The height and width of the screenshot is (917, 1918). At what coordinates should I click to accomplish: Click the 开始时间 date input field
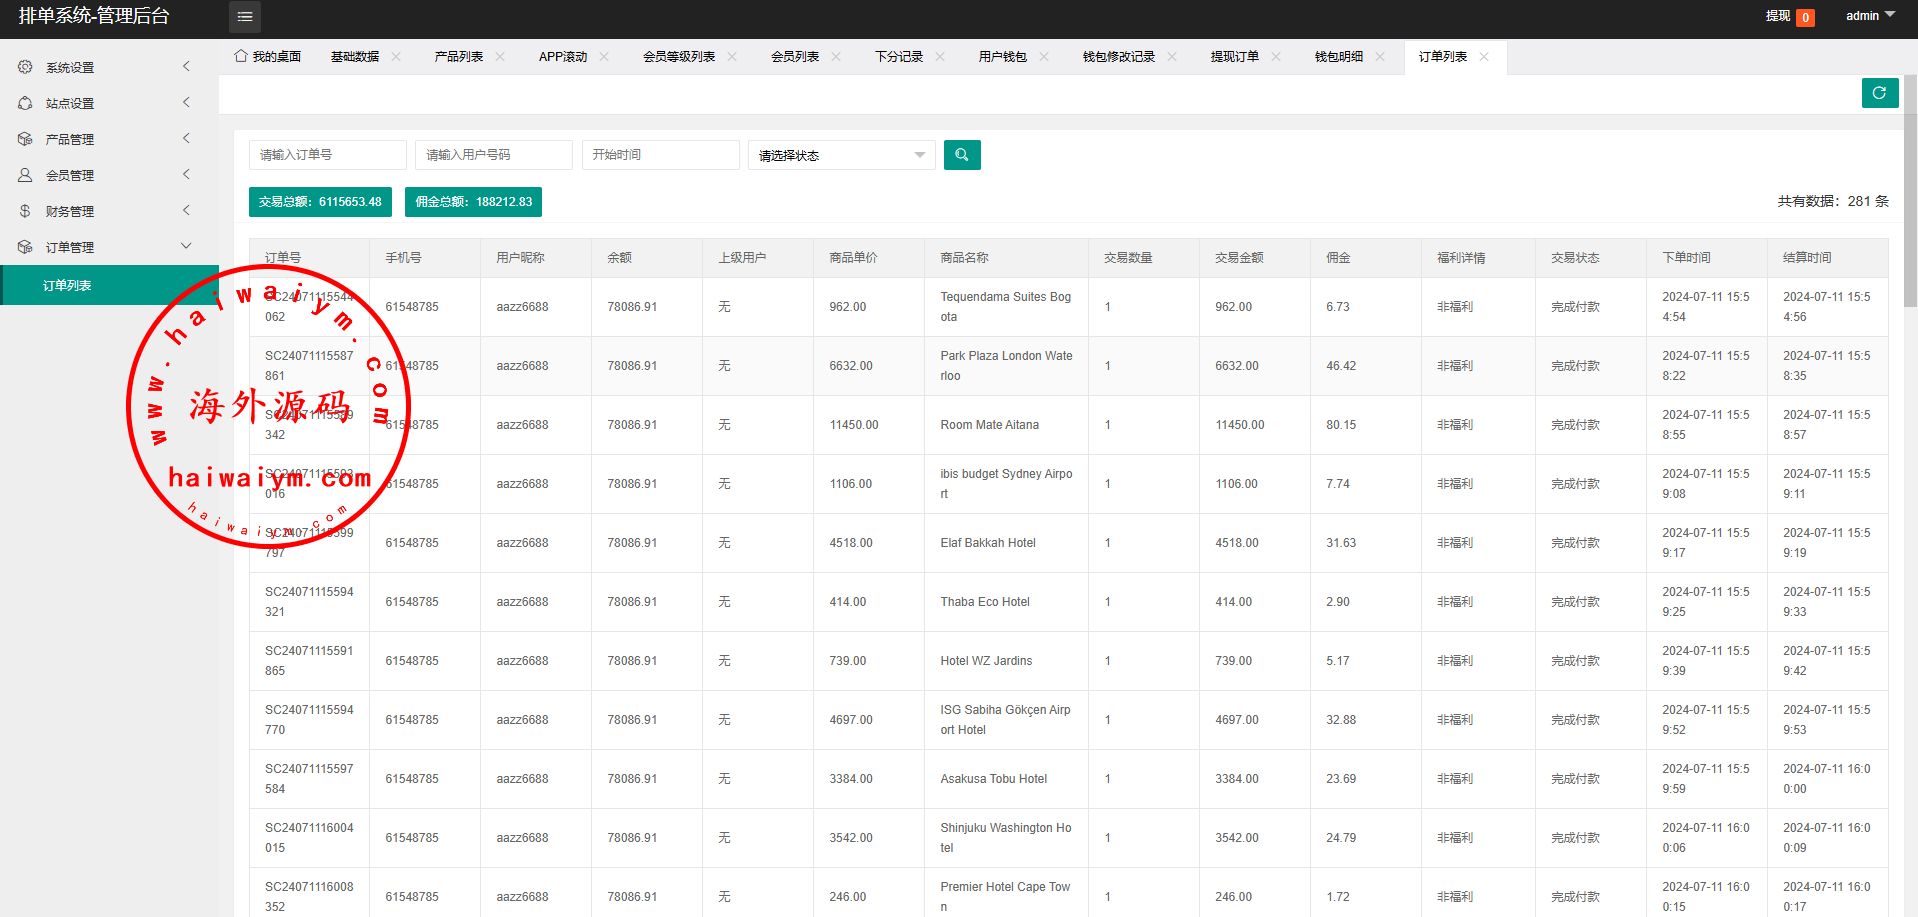pos(660,155)
